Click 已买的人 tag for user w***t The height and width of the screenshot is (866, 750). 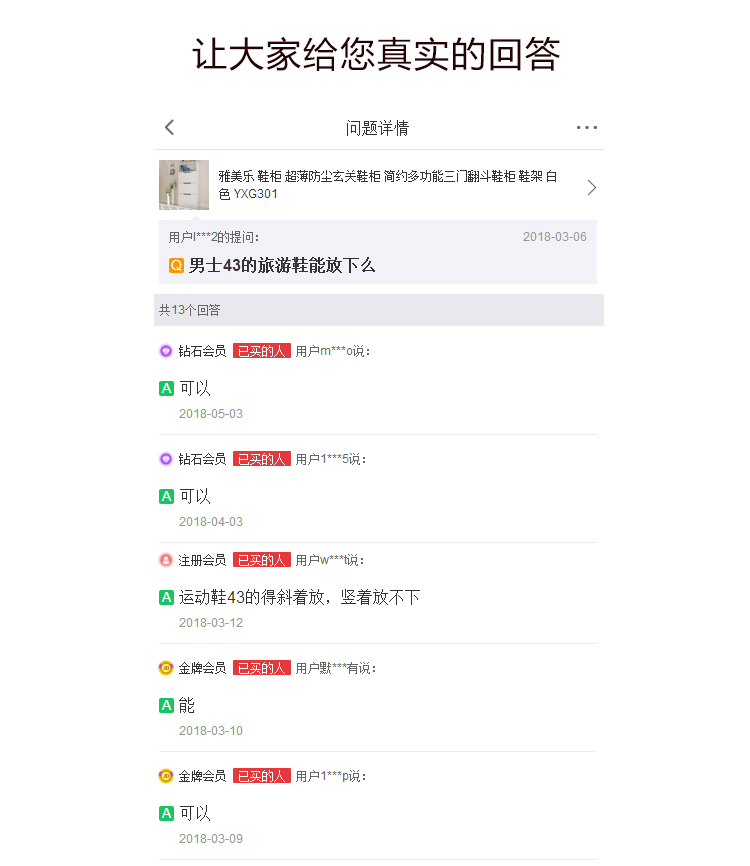coord(262,560)
